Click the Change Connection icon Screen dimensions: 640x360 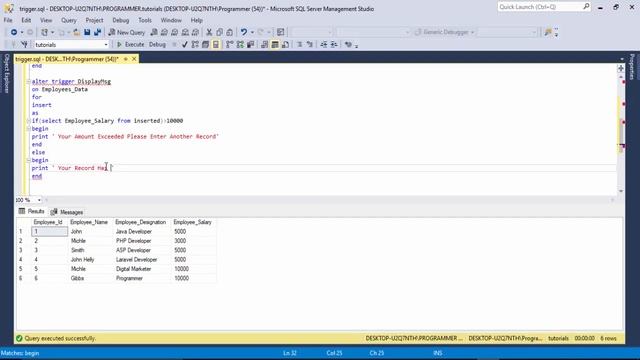pos(24,44)
